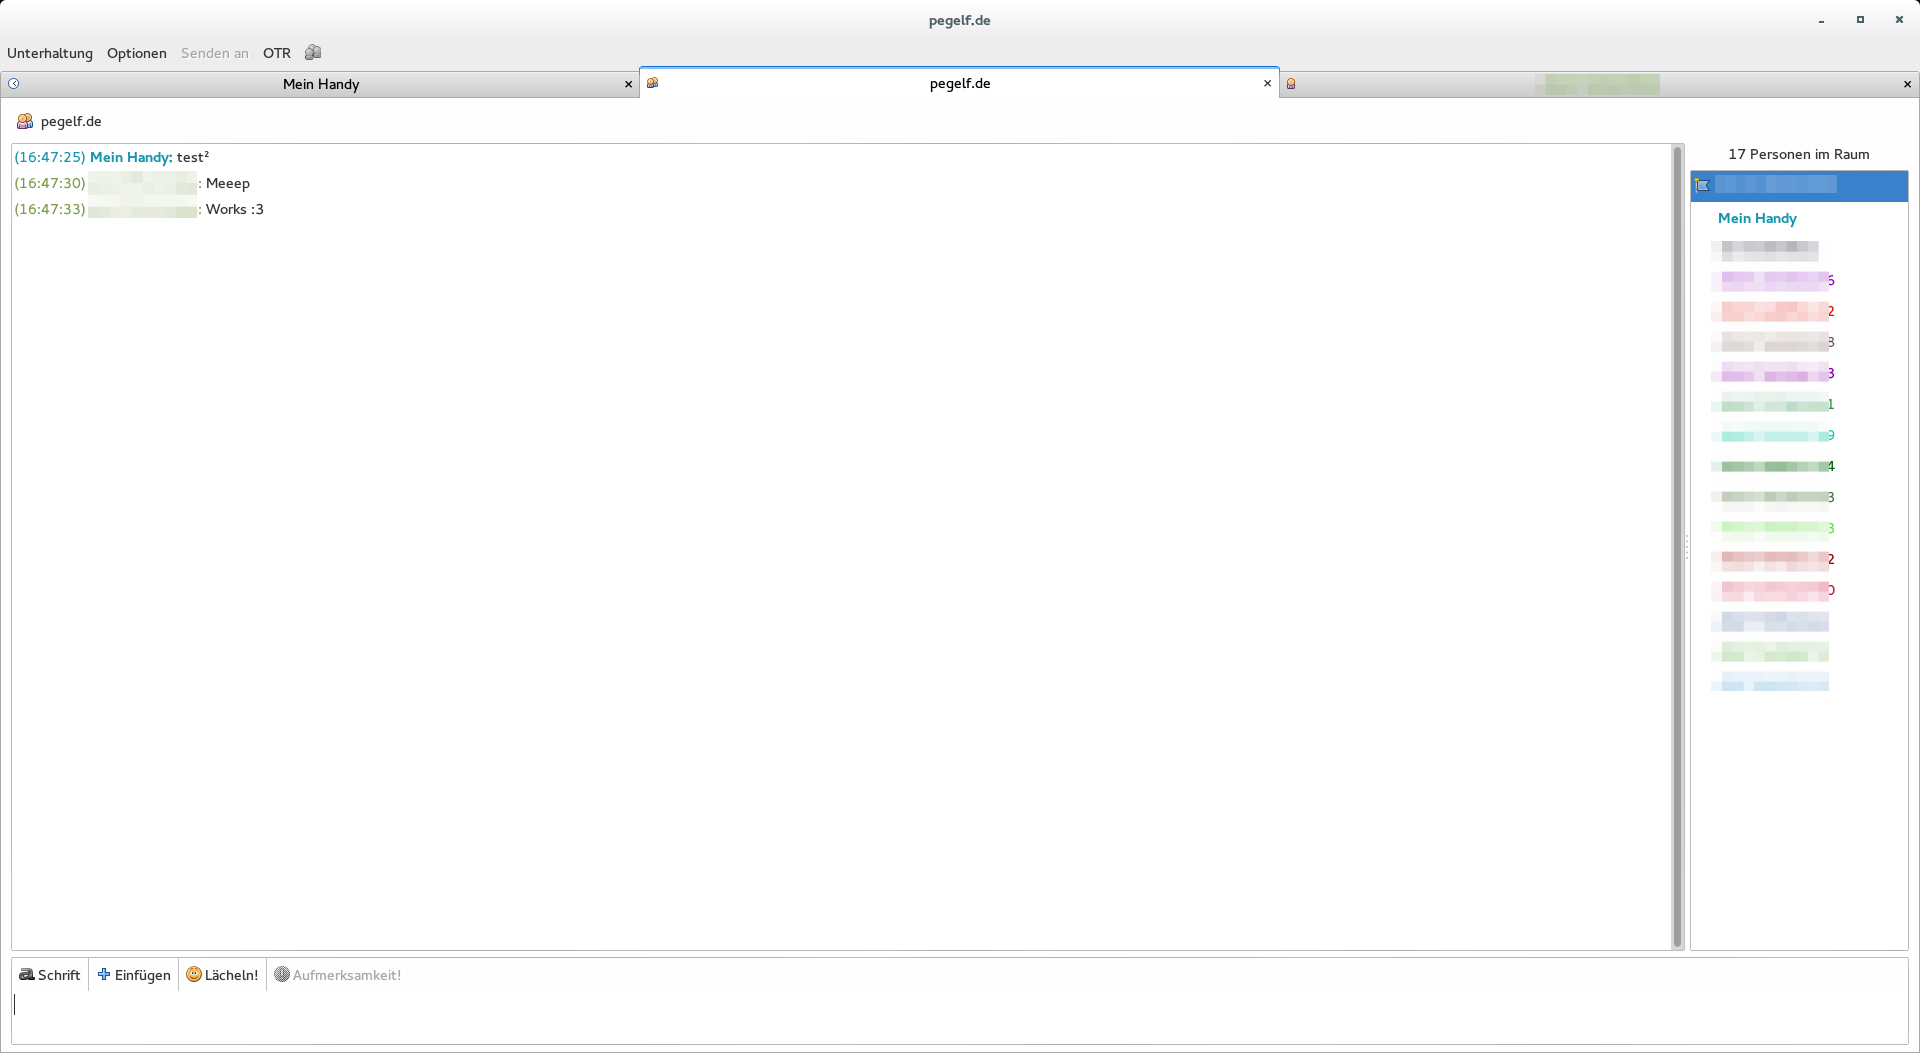Click the chat icon on the pegelf.de tab

pos(652,83)
